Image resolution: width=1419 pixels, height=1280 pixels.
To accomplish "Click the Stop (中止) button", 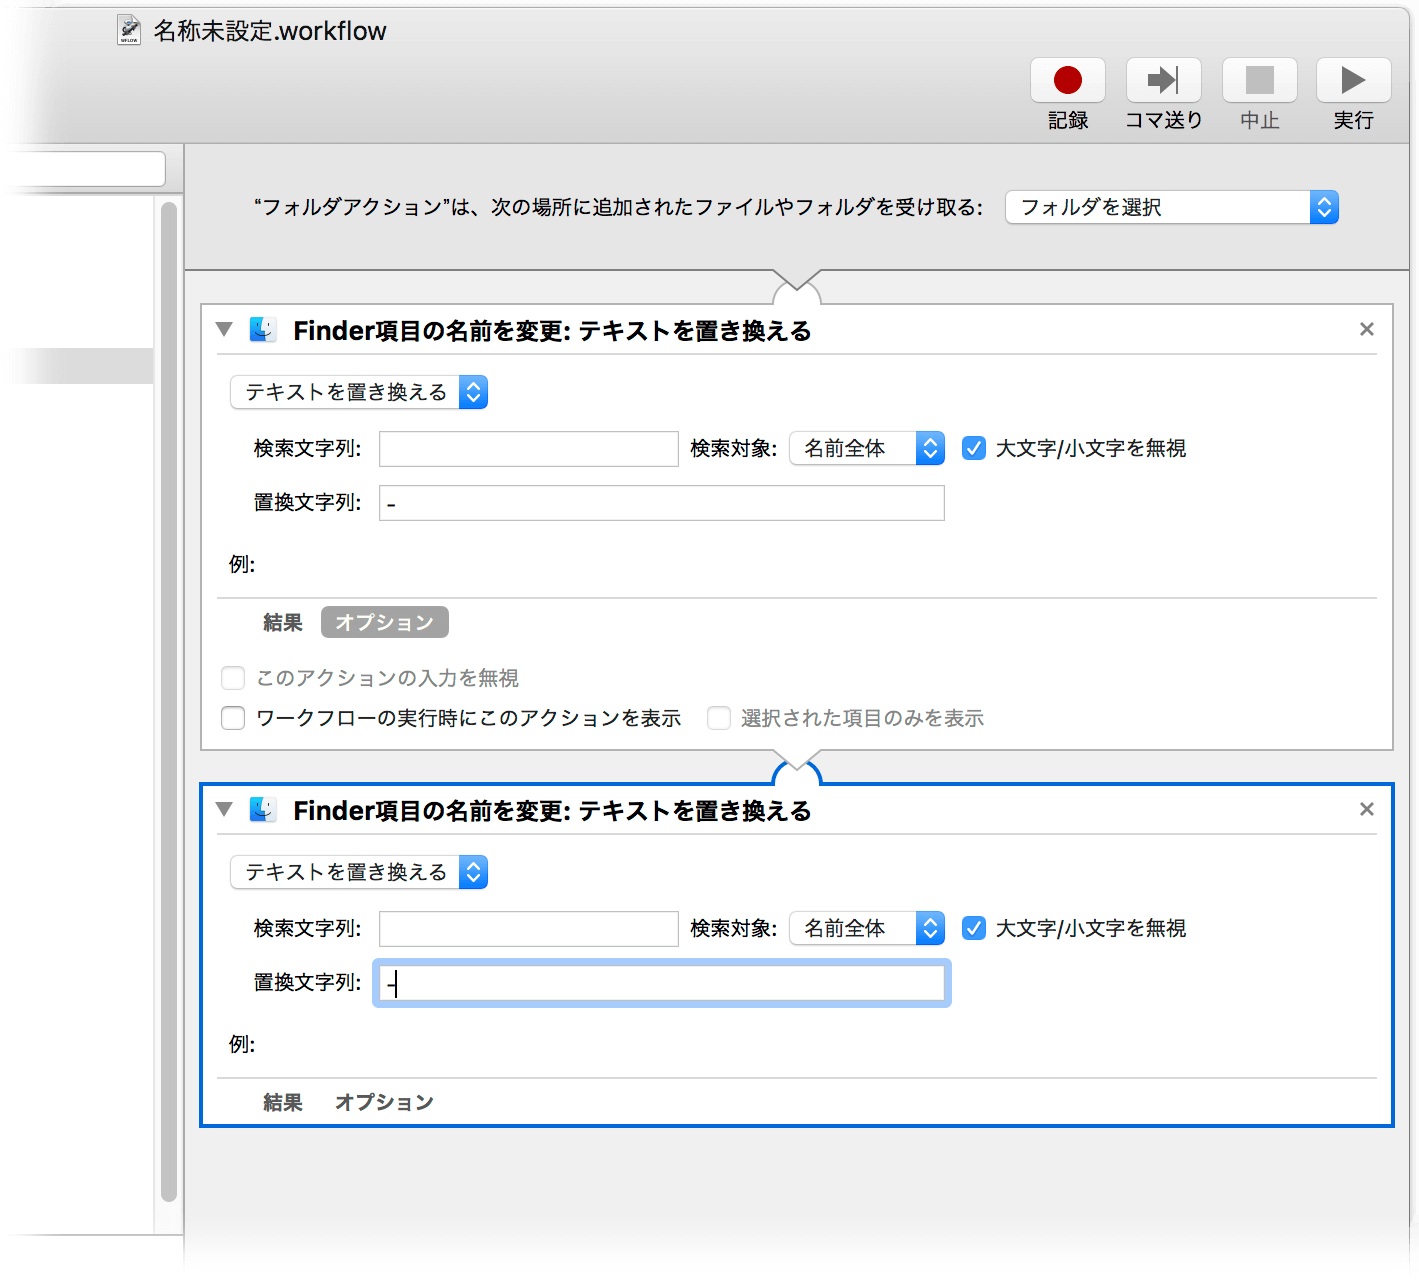I will pos(1259,80).
